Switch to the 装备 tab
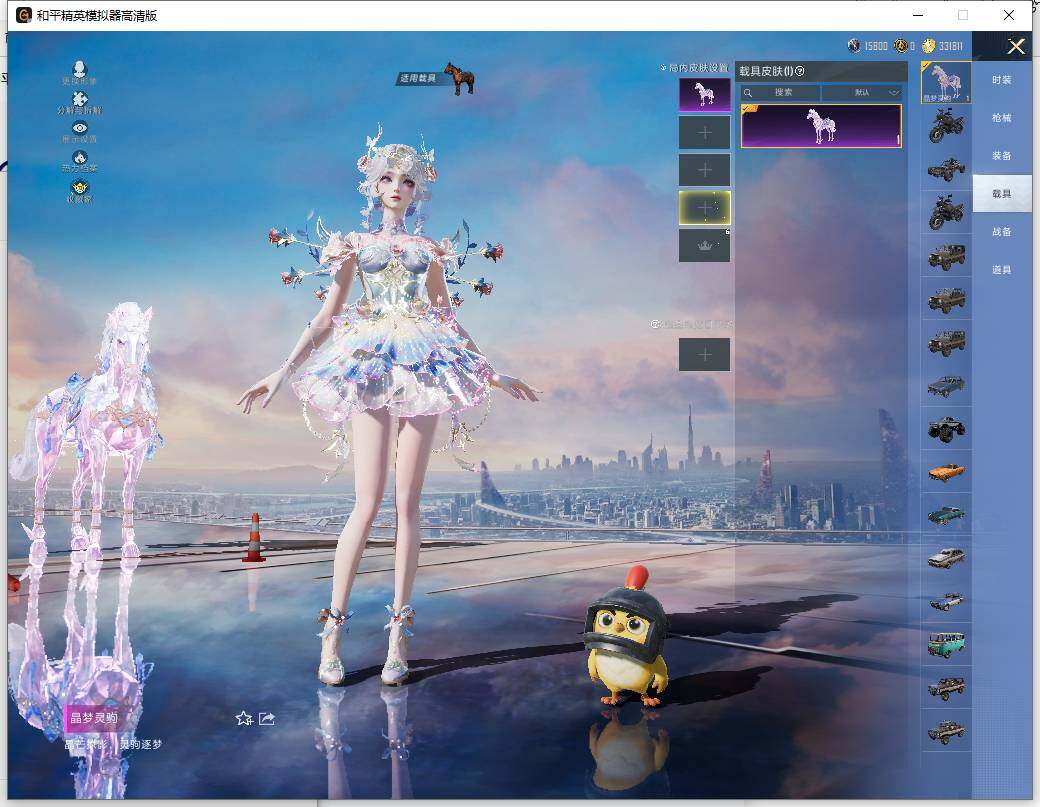Image resolution: width=1040 pixels, height=807 pixels. pyautogui.click(x=1002, y=156)
